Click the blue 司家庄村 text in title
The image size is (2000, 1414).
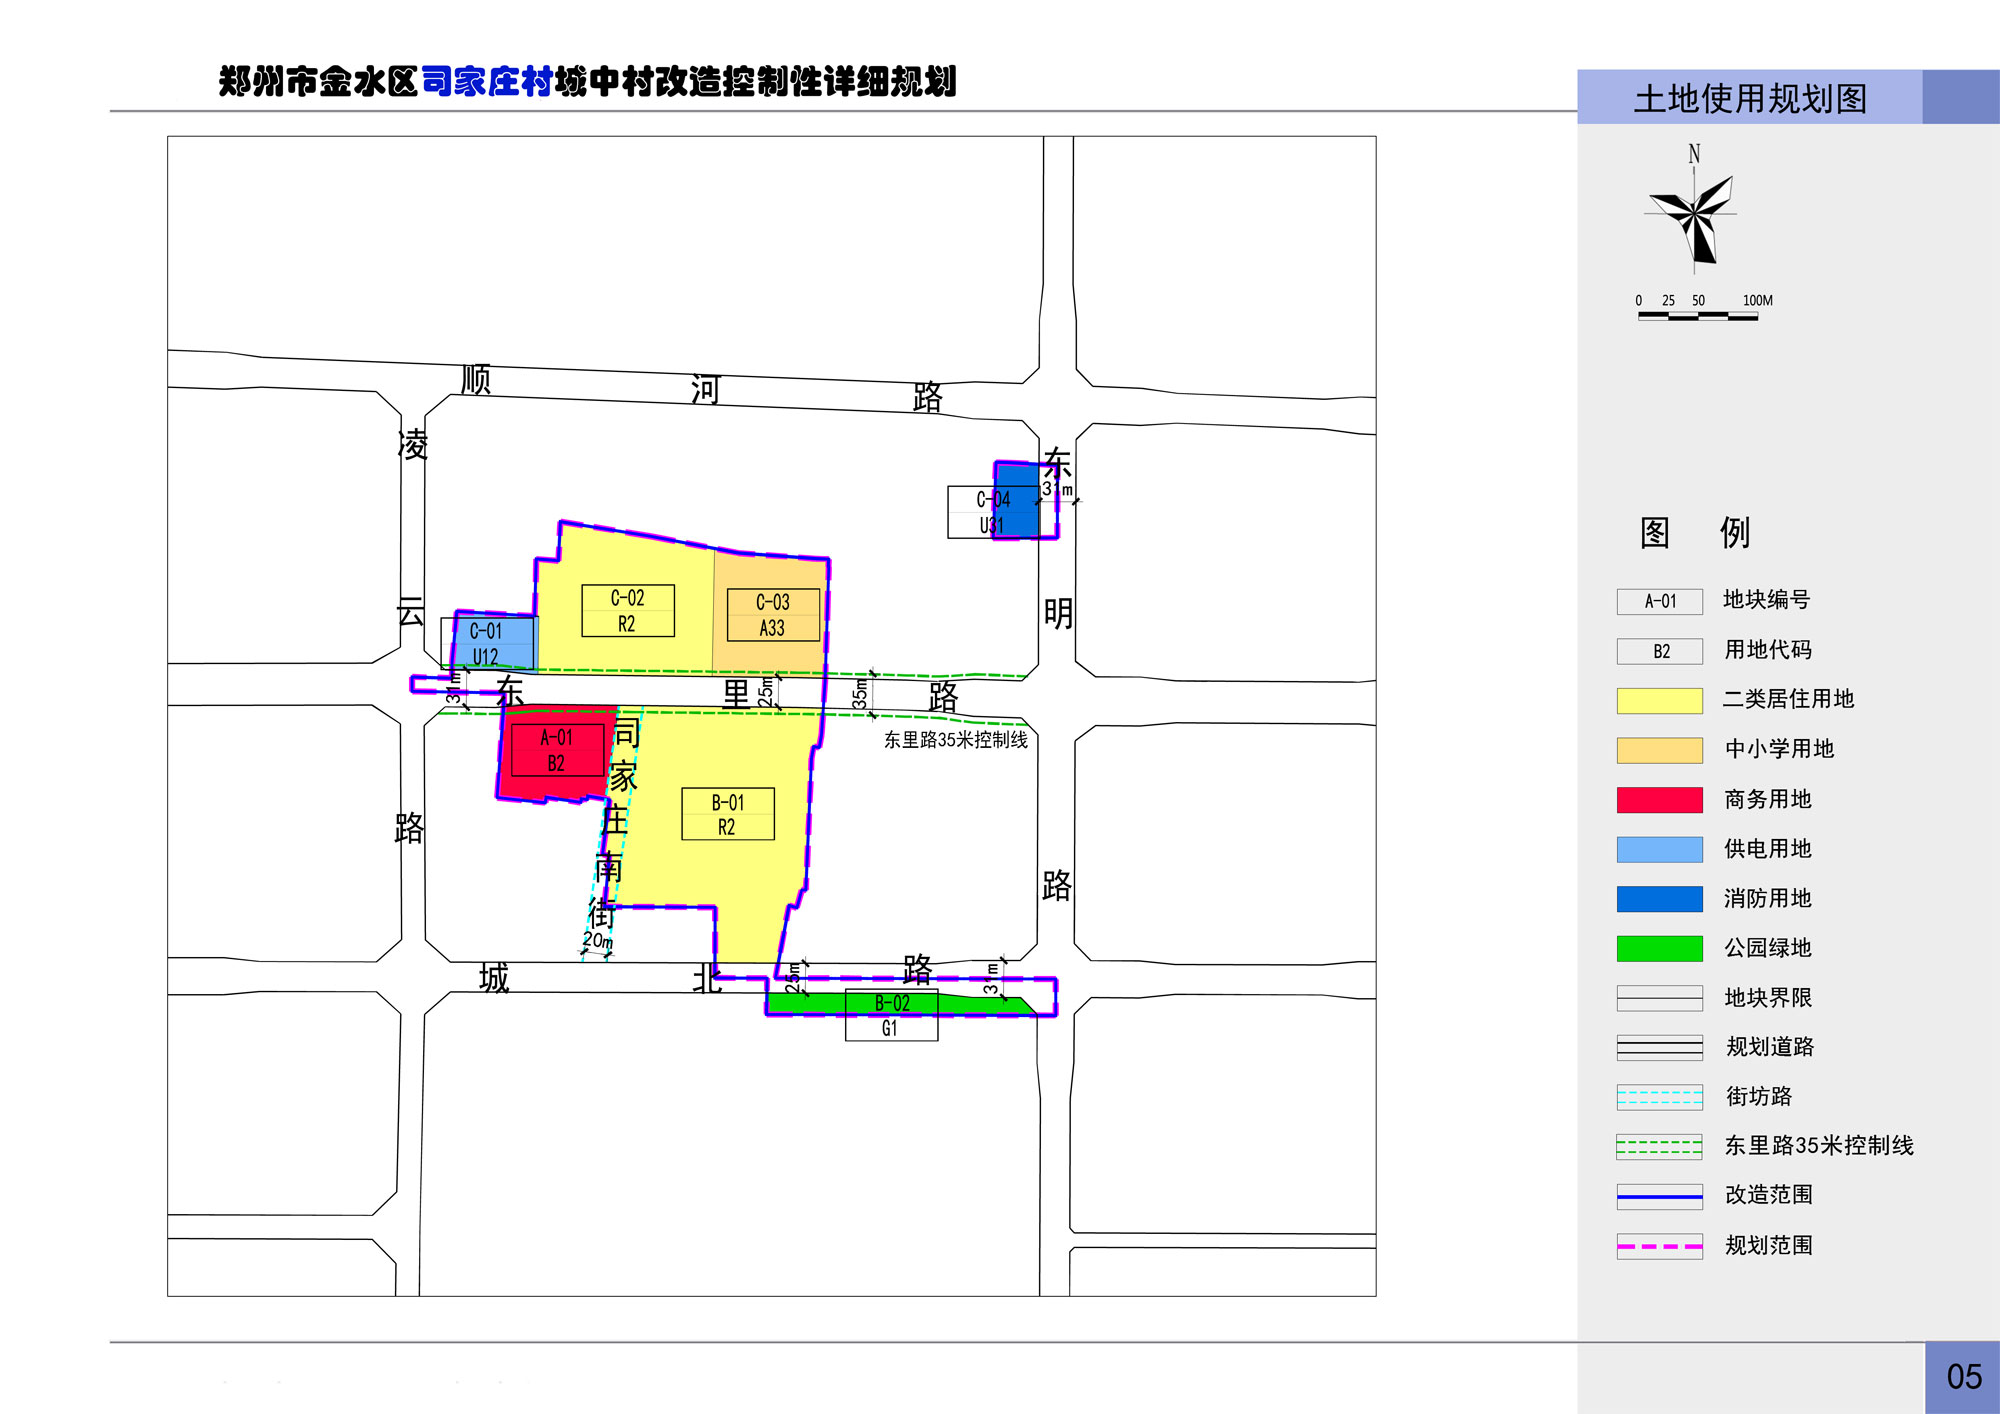(x=487, y=82)
